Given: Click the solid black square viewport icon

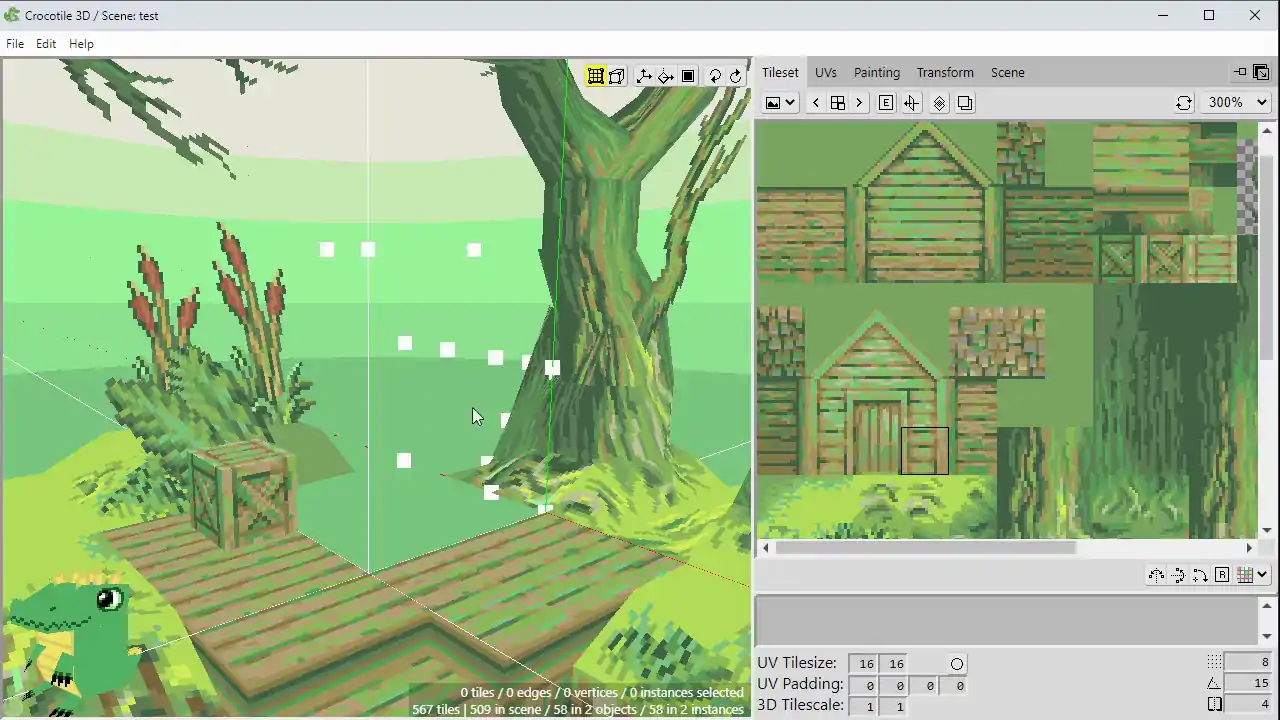Looking at the screenshot, I should click(x=688, y=76).
